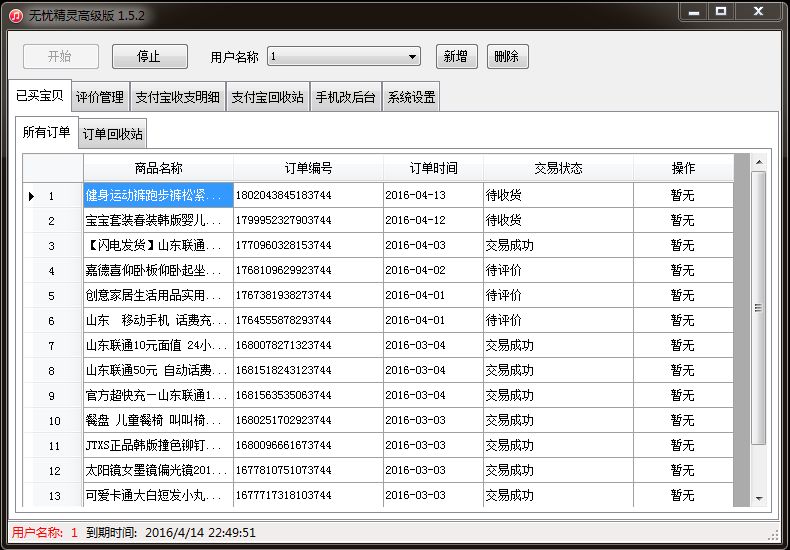This screenshot has width=790, height=550.
Task: Select the 订单回收站 sub-tab
Action: pos(112,134)
